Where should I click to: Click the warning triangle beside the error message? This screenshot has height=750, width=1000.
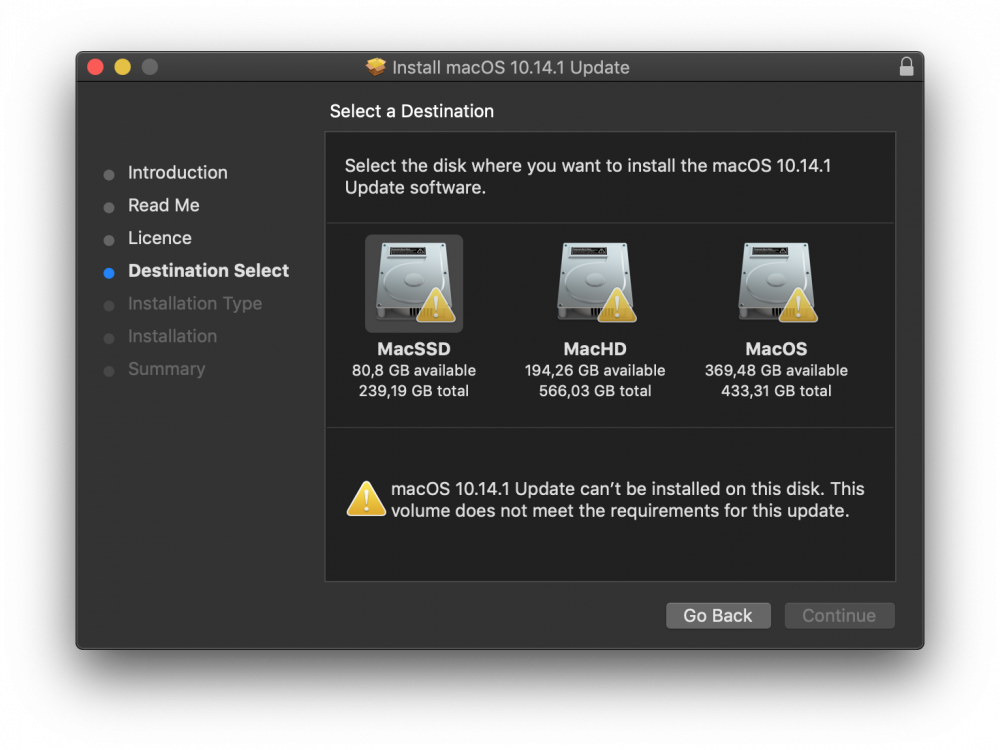pos(366,499)
